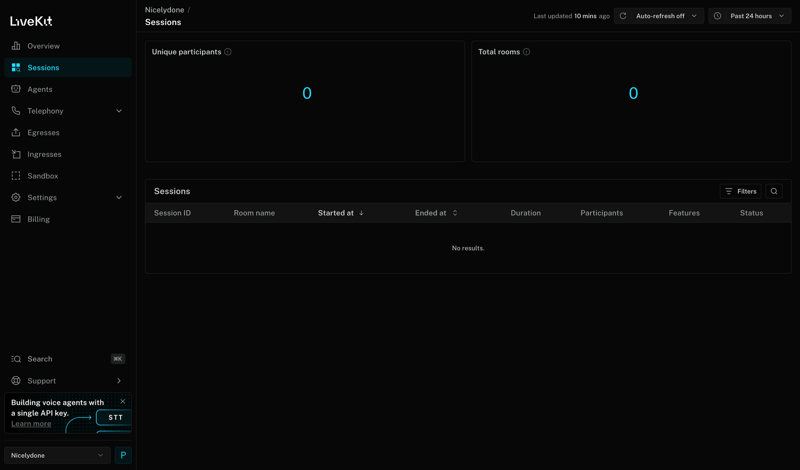
Task: Click the LiveKit logo
Action: click(x=31, y=21)
